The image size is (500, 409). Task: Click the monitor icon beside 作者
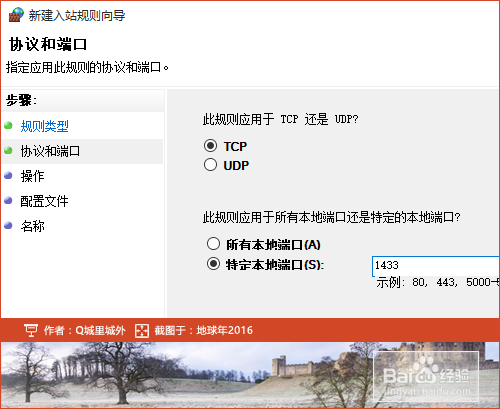[31, 330]
